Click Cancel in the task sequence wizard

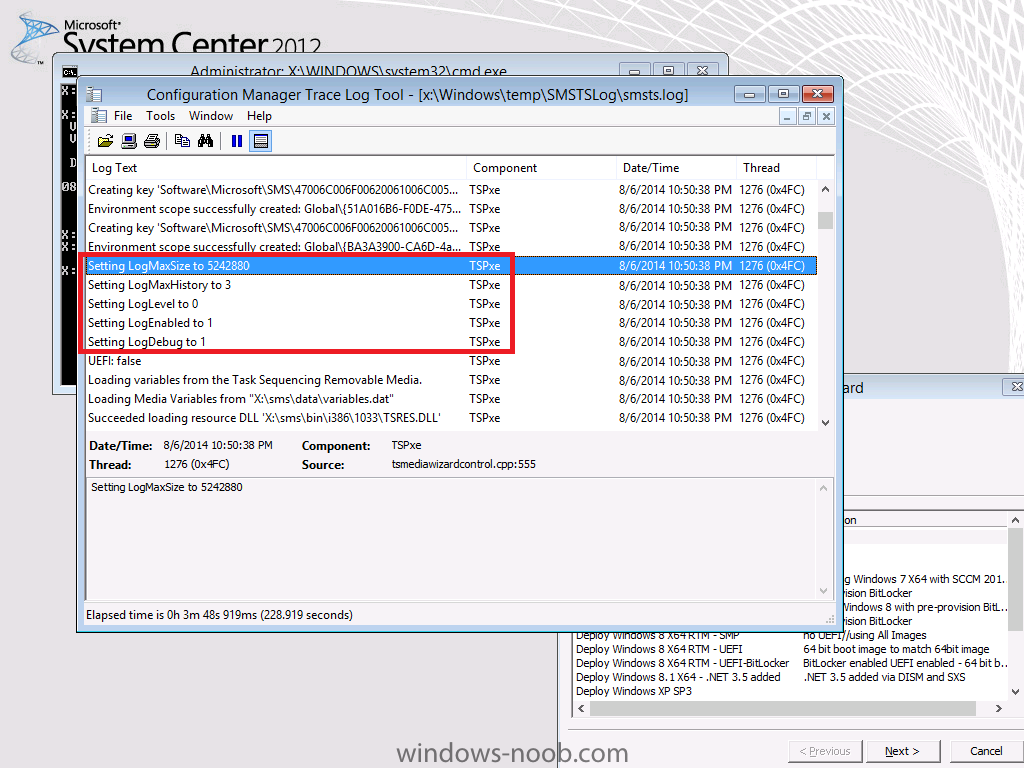[986, 751]
